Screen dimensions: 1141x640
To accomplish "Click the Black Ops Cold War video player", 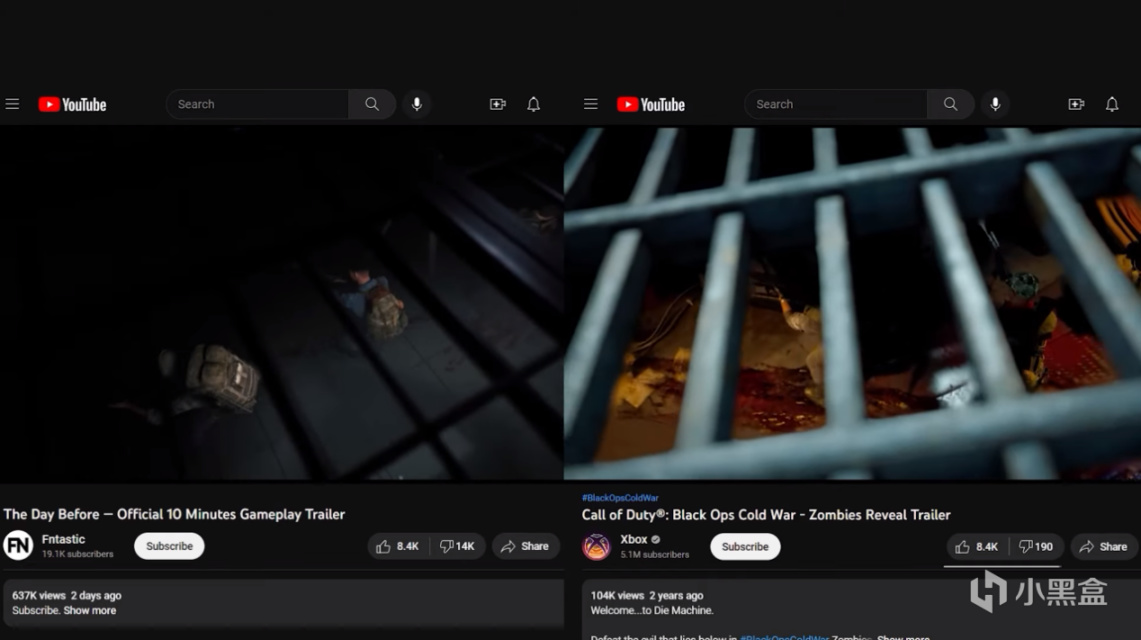I will [x=852, y=303].
